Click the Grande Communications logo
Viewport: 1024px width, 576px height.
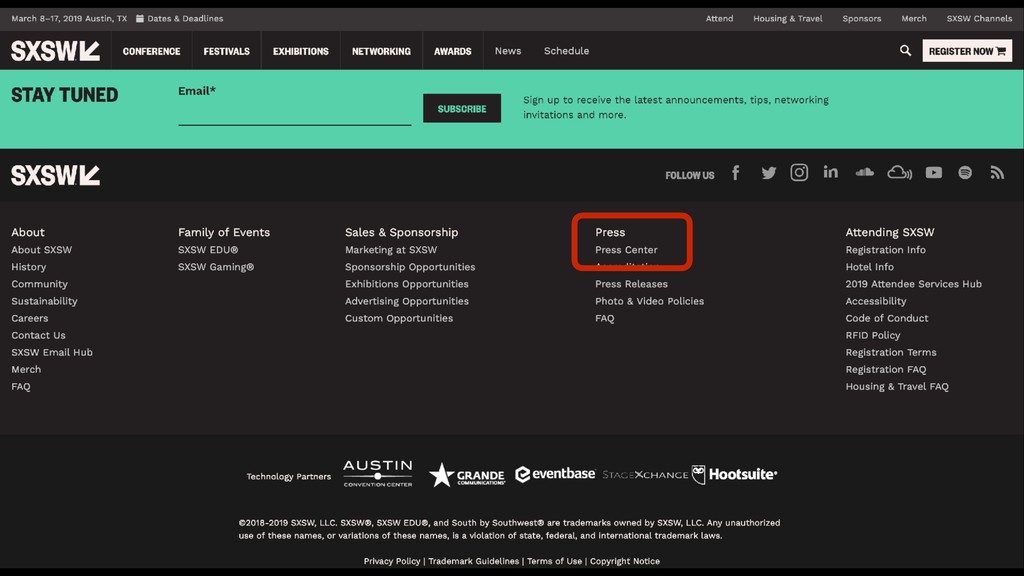[x=467, y=475]
